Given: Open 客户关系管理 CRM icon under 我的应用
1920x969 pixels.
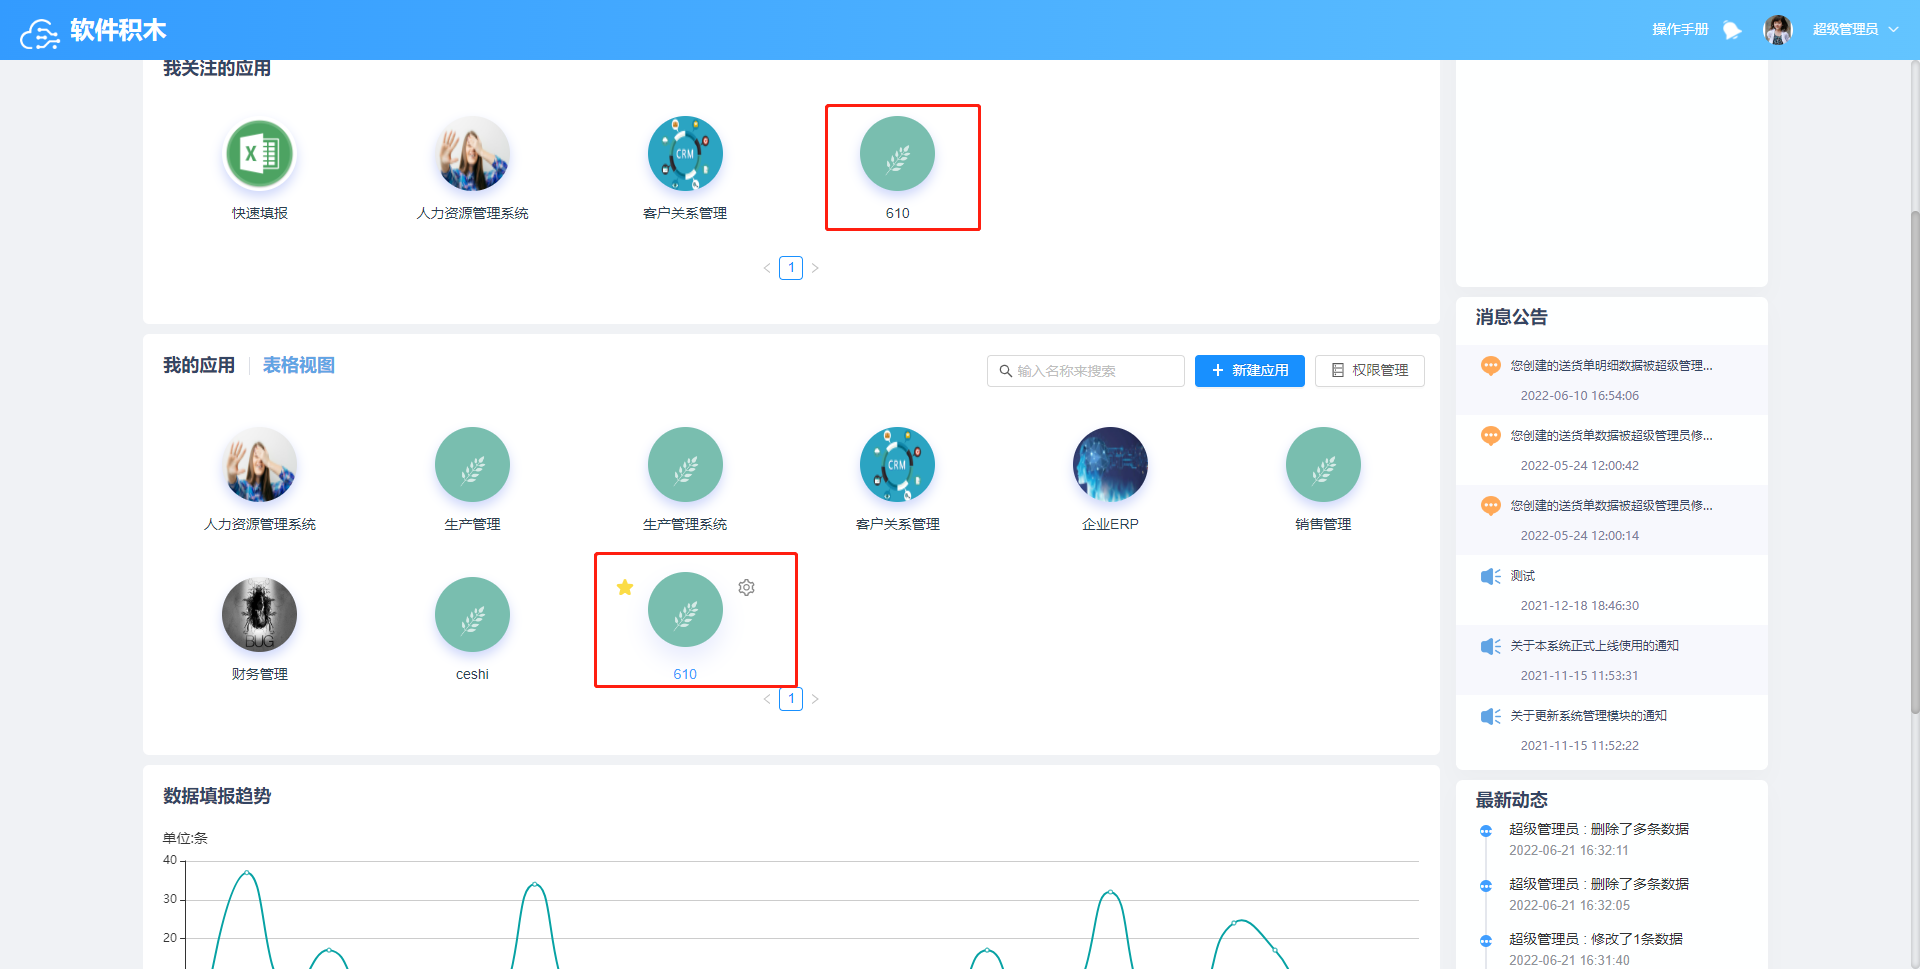Looking at the screenshot, I should (x=897, y=465).
